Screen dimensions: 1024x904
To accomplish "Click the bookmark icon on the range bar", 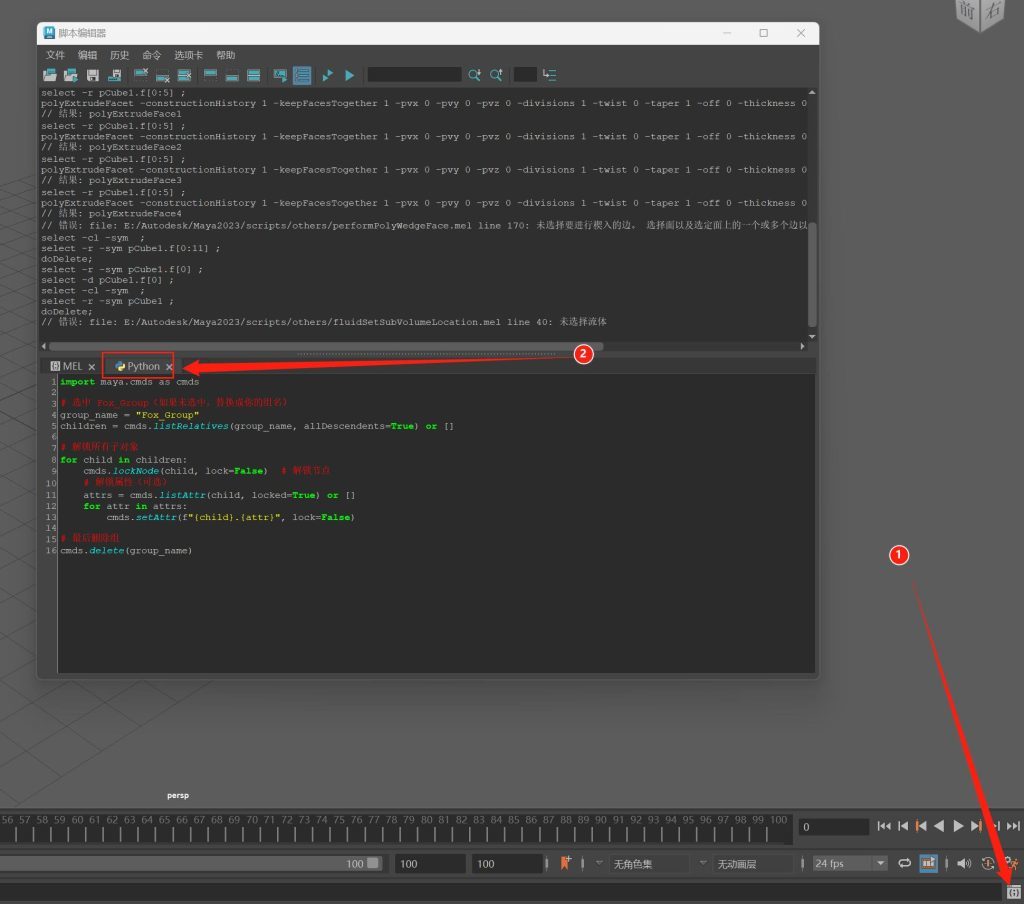I will click(566, 863).
